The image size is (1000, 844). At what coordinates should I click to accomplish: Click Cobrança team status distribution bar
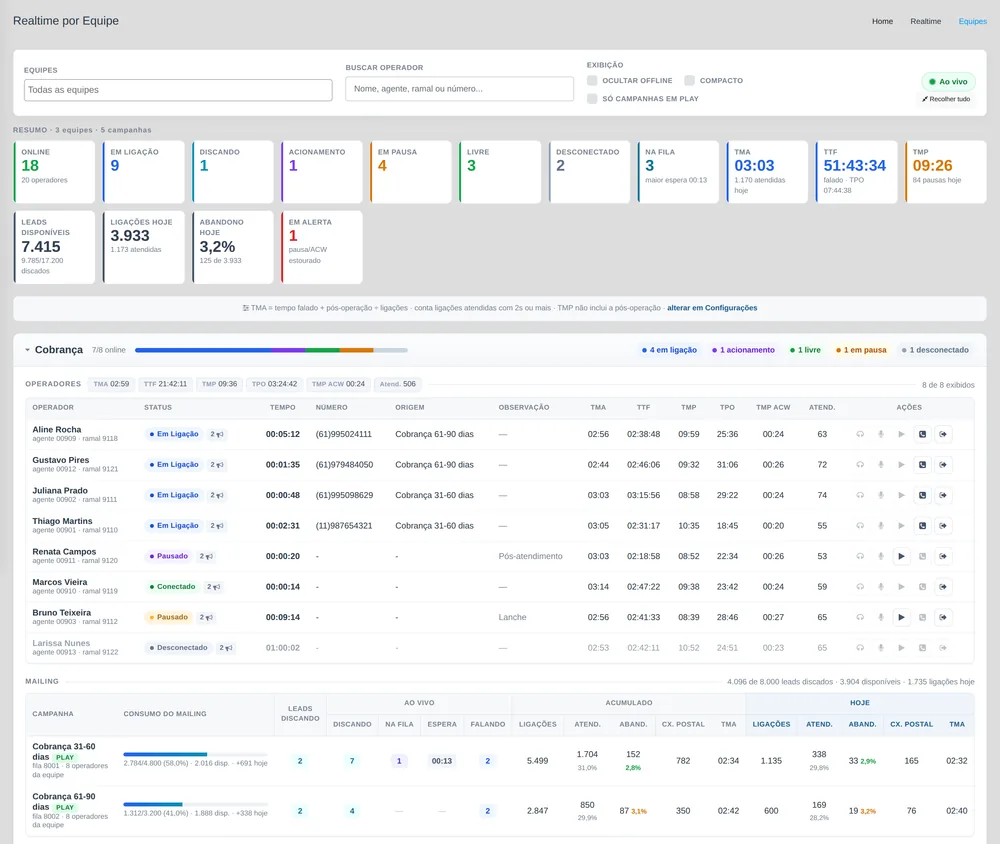tap(271, 350)
